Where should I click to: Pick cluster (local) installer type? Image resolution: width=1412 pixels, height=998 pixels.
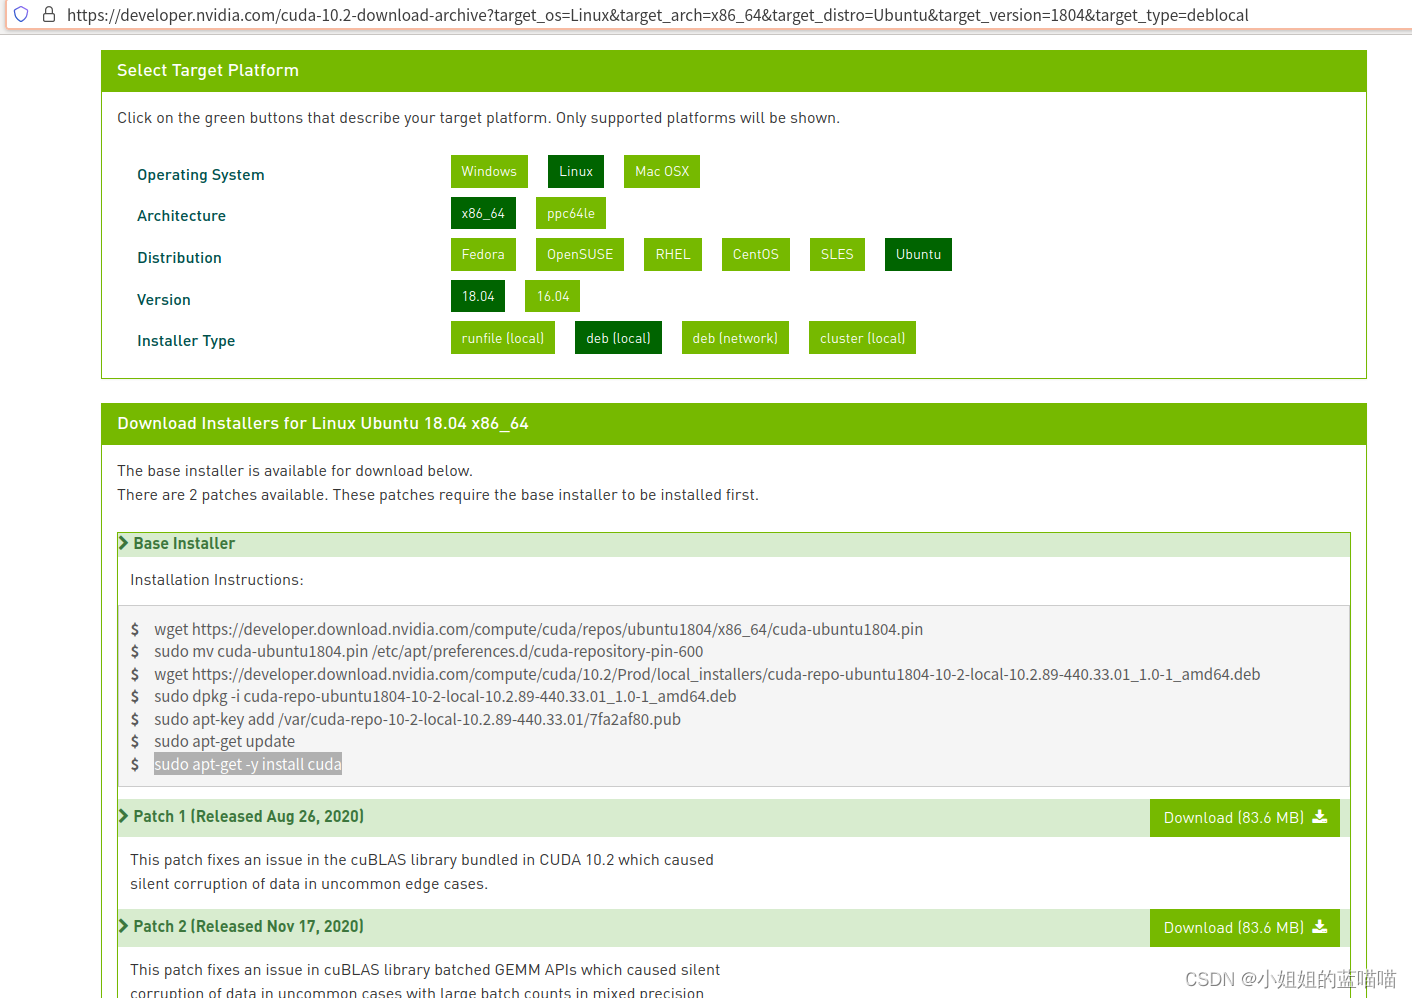tap(862, 338)
